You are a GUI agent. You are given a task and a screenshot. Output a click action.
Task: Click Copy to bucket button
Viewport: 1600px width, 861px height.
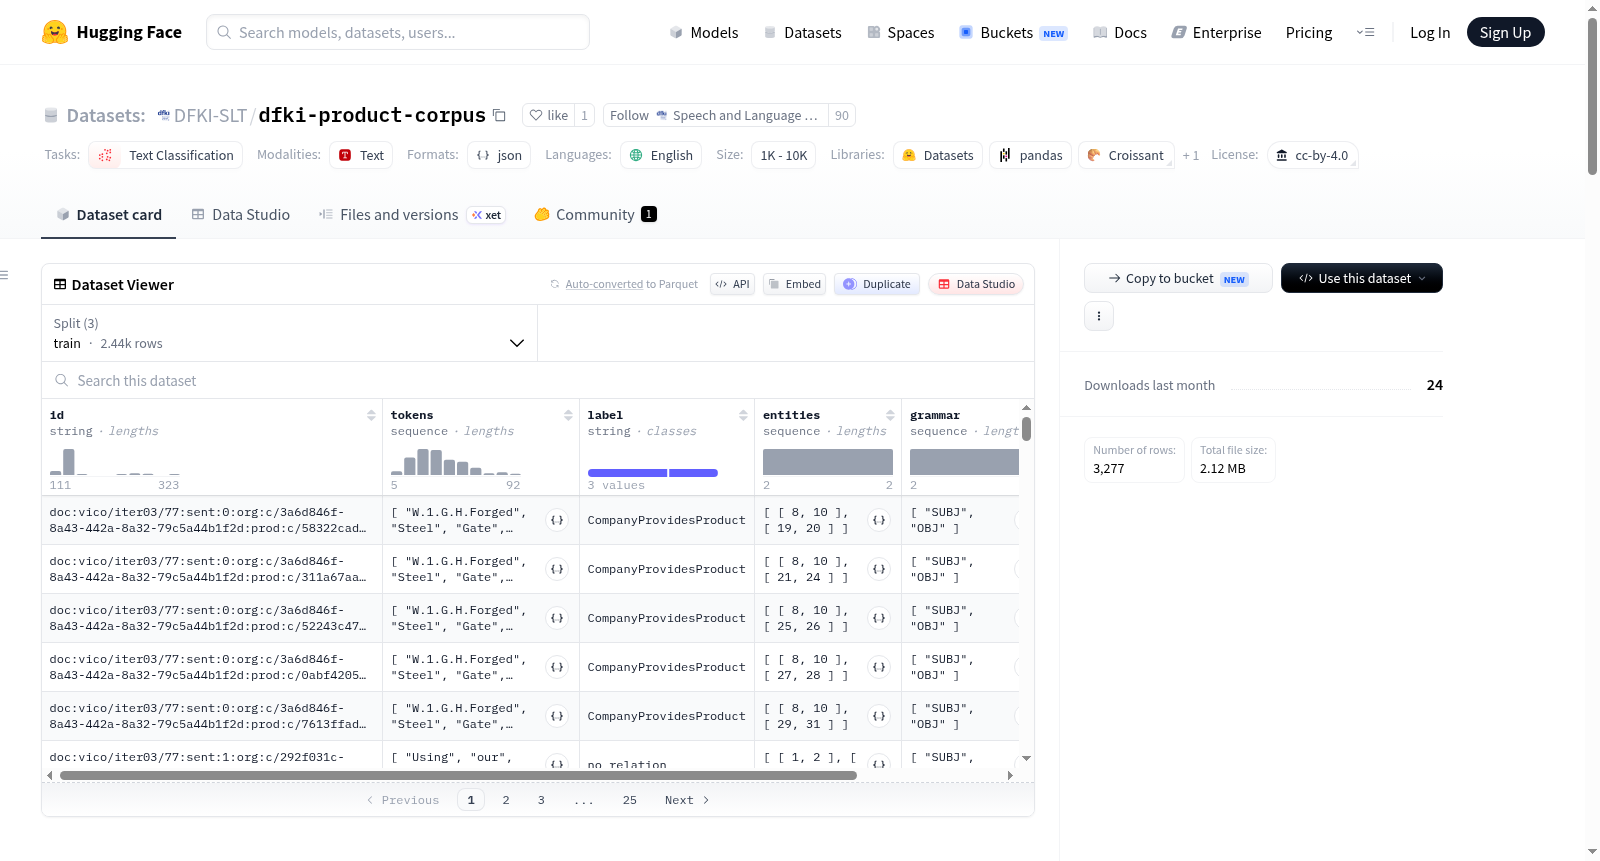point(1178,278)
